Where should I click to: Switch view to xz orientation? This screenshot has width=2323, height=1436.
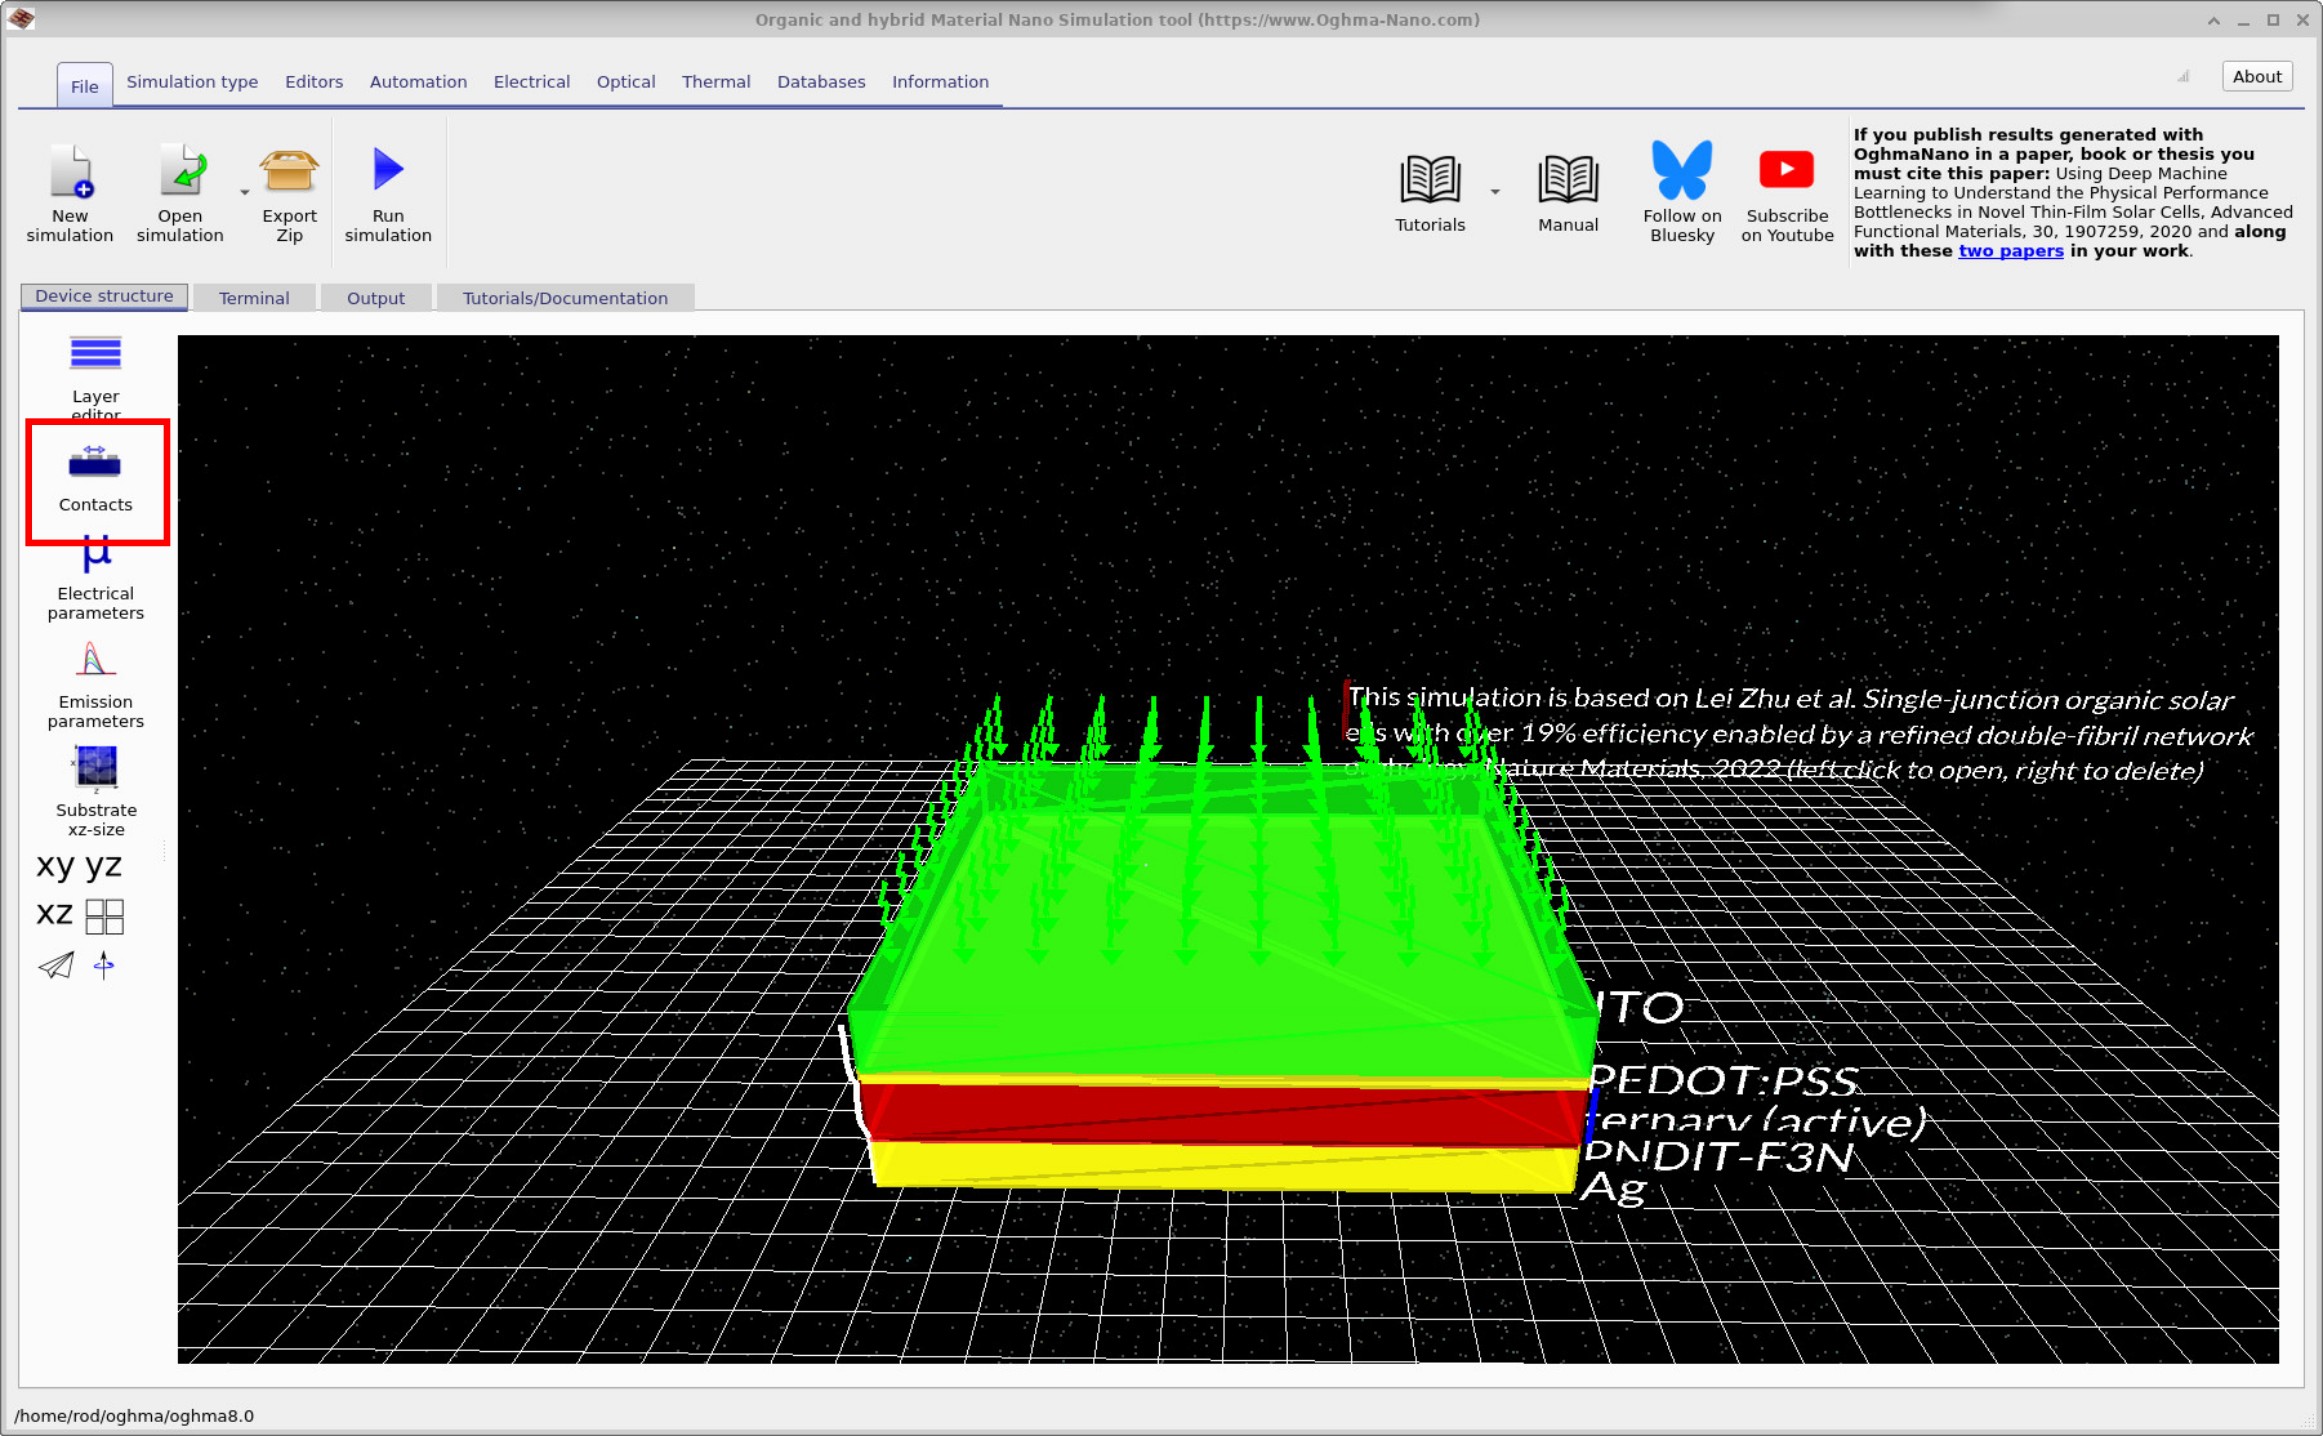pos(55,914)
